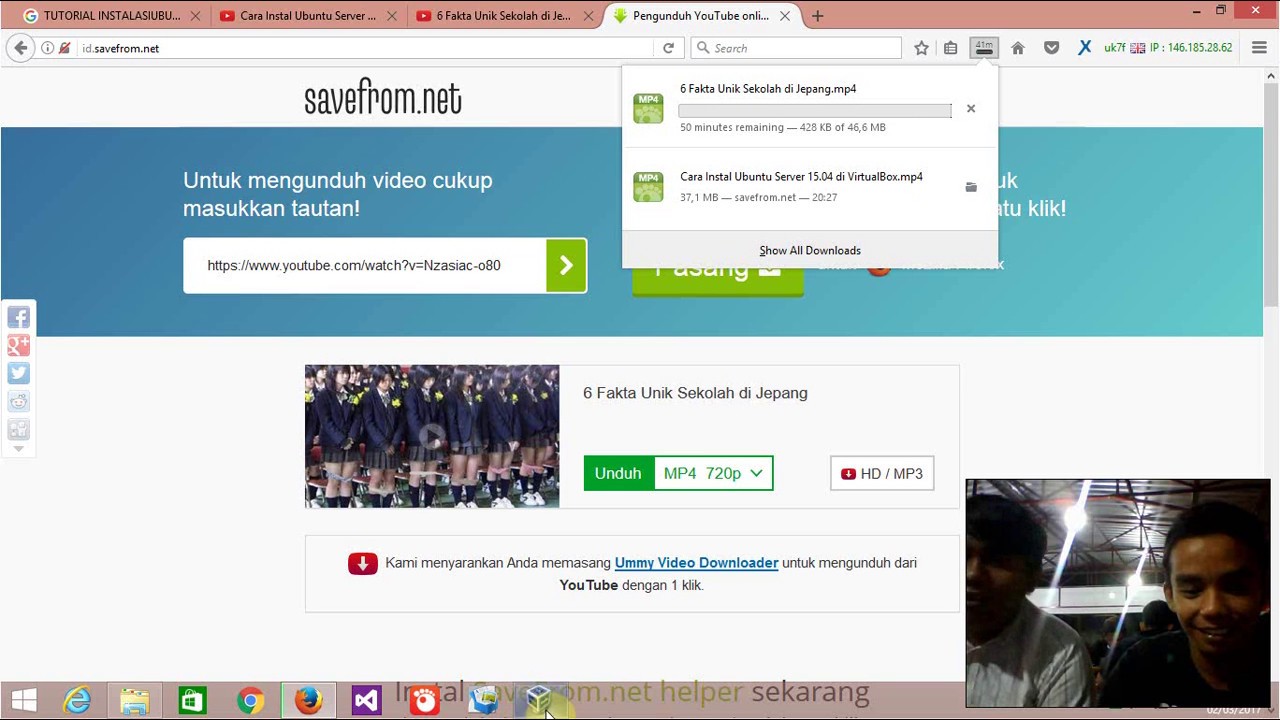Click the green Pasang button

717,281
